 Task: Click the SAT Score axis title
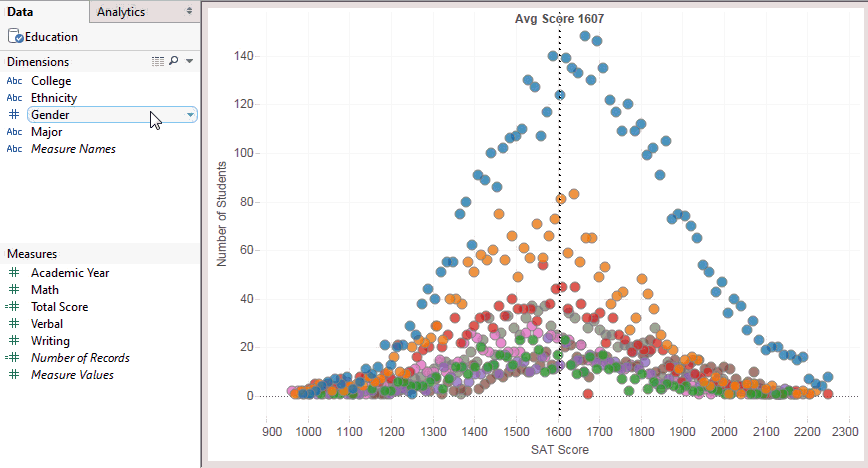coord(560,450)
